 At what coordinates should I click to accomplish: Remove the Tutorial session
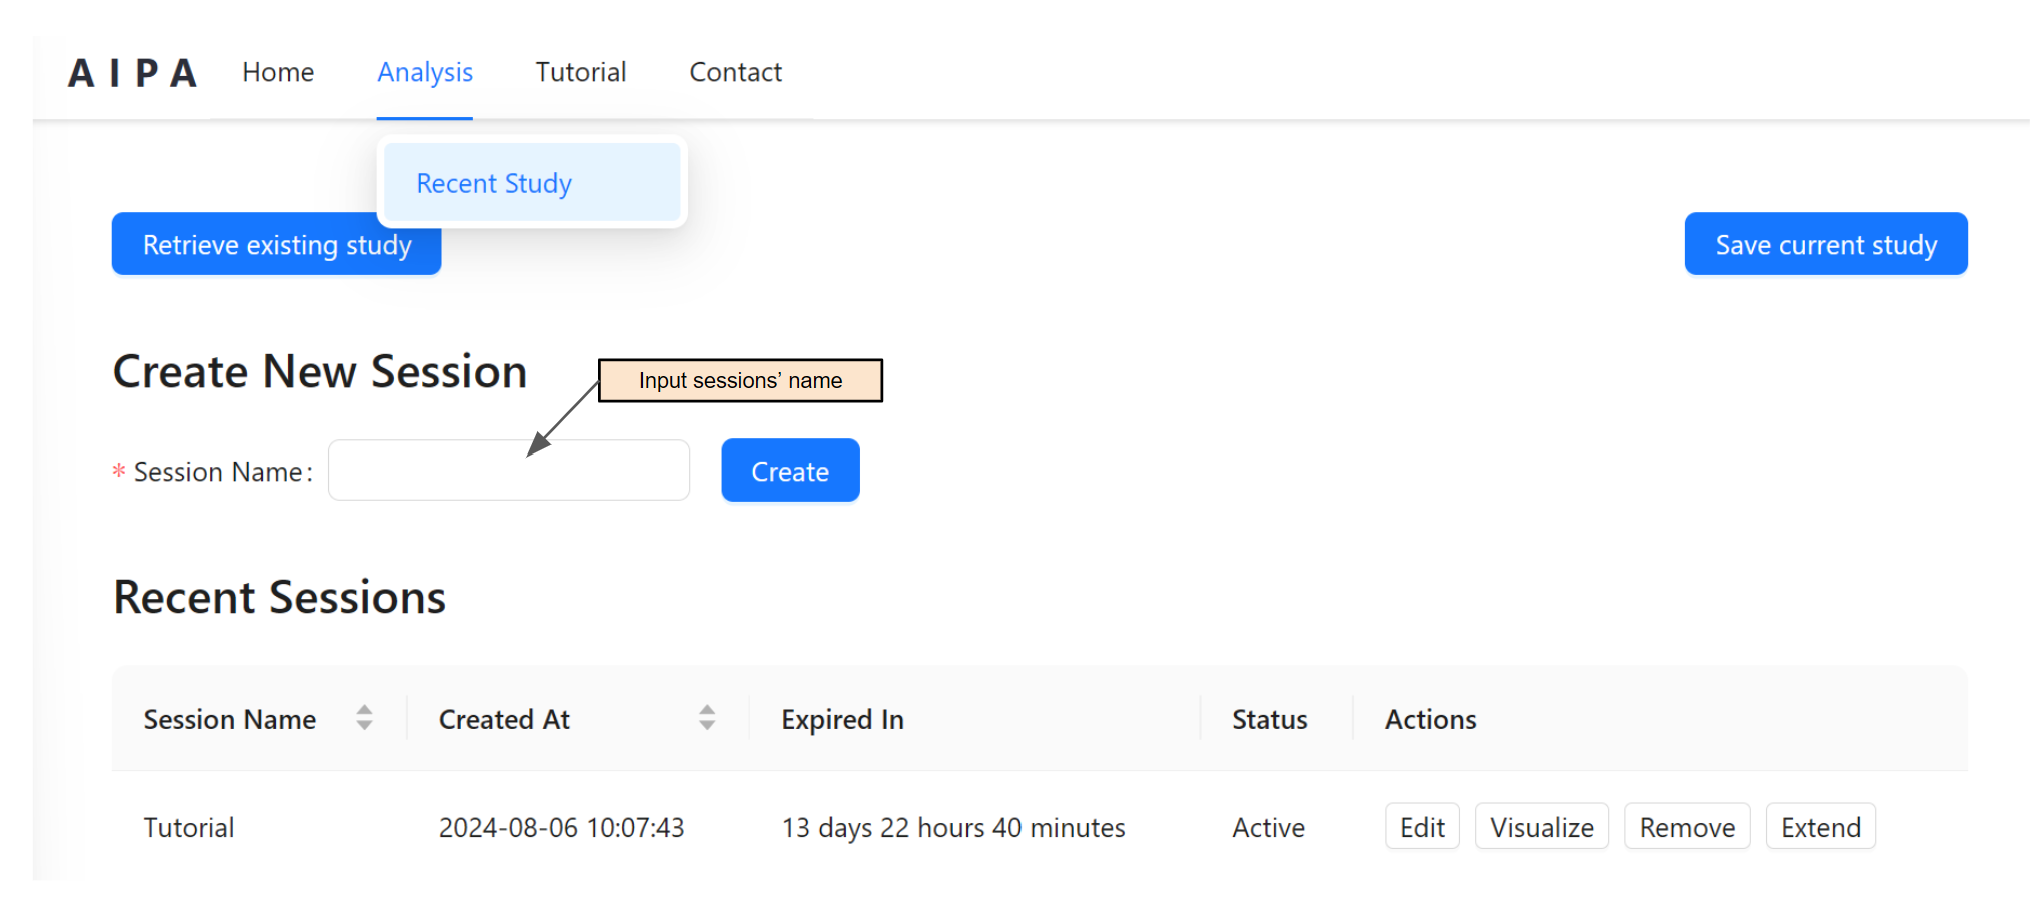[x=1686, y=827]
